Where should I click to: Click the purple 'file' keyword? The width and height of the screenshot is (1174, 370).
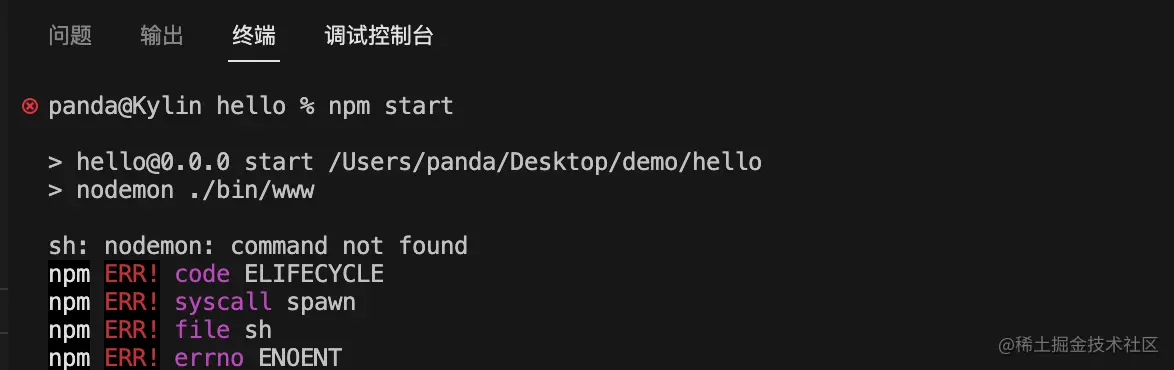202,330
